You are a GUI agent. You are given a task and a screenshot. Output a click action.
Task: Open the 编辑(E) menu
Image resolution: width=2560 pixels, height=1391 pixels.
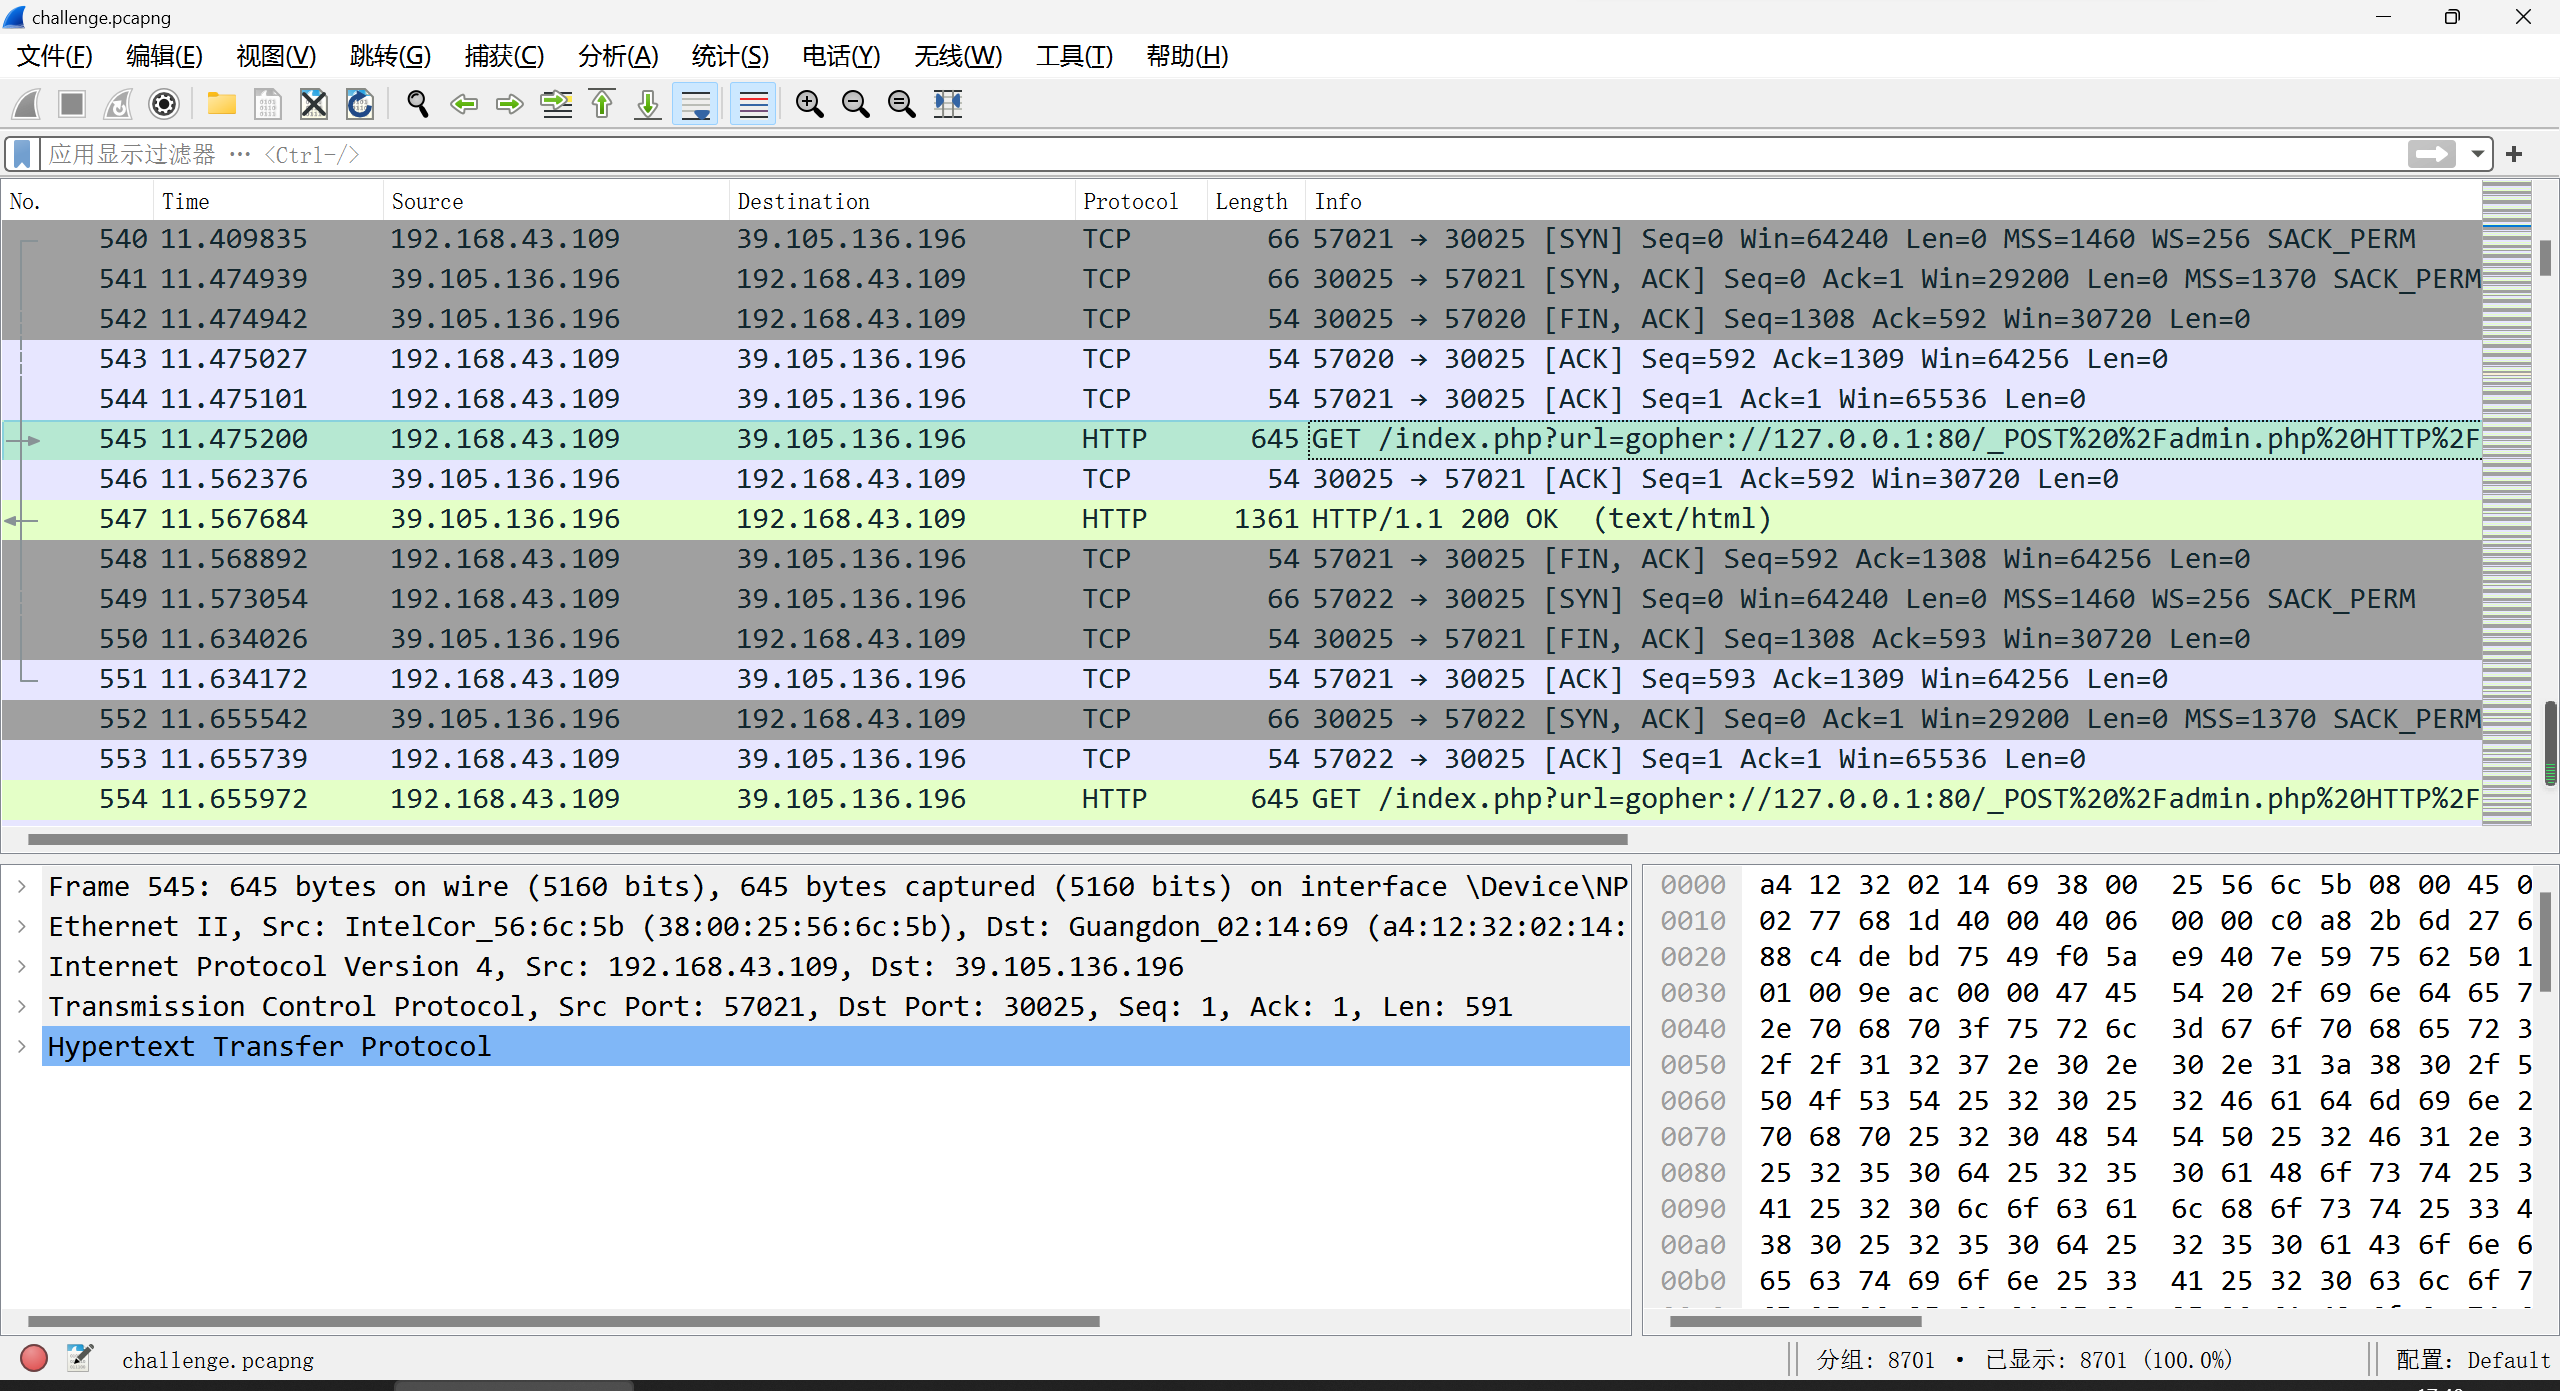pyautogui.click(x=164, y=56)
